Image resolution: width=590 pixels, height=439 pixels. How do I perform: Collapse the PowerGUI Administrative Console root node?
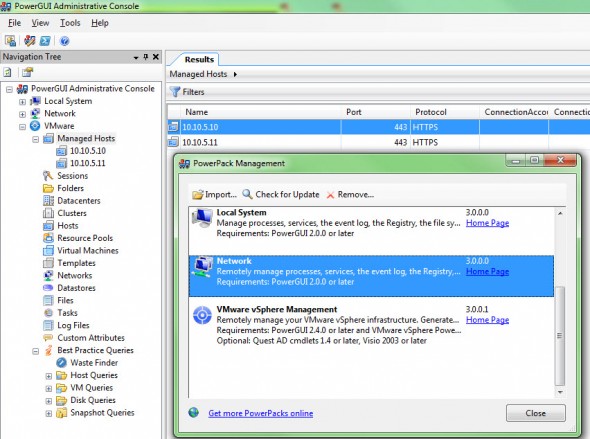(9, 90)
